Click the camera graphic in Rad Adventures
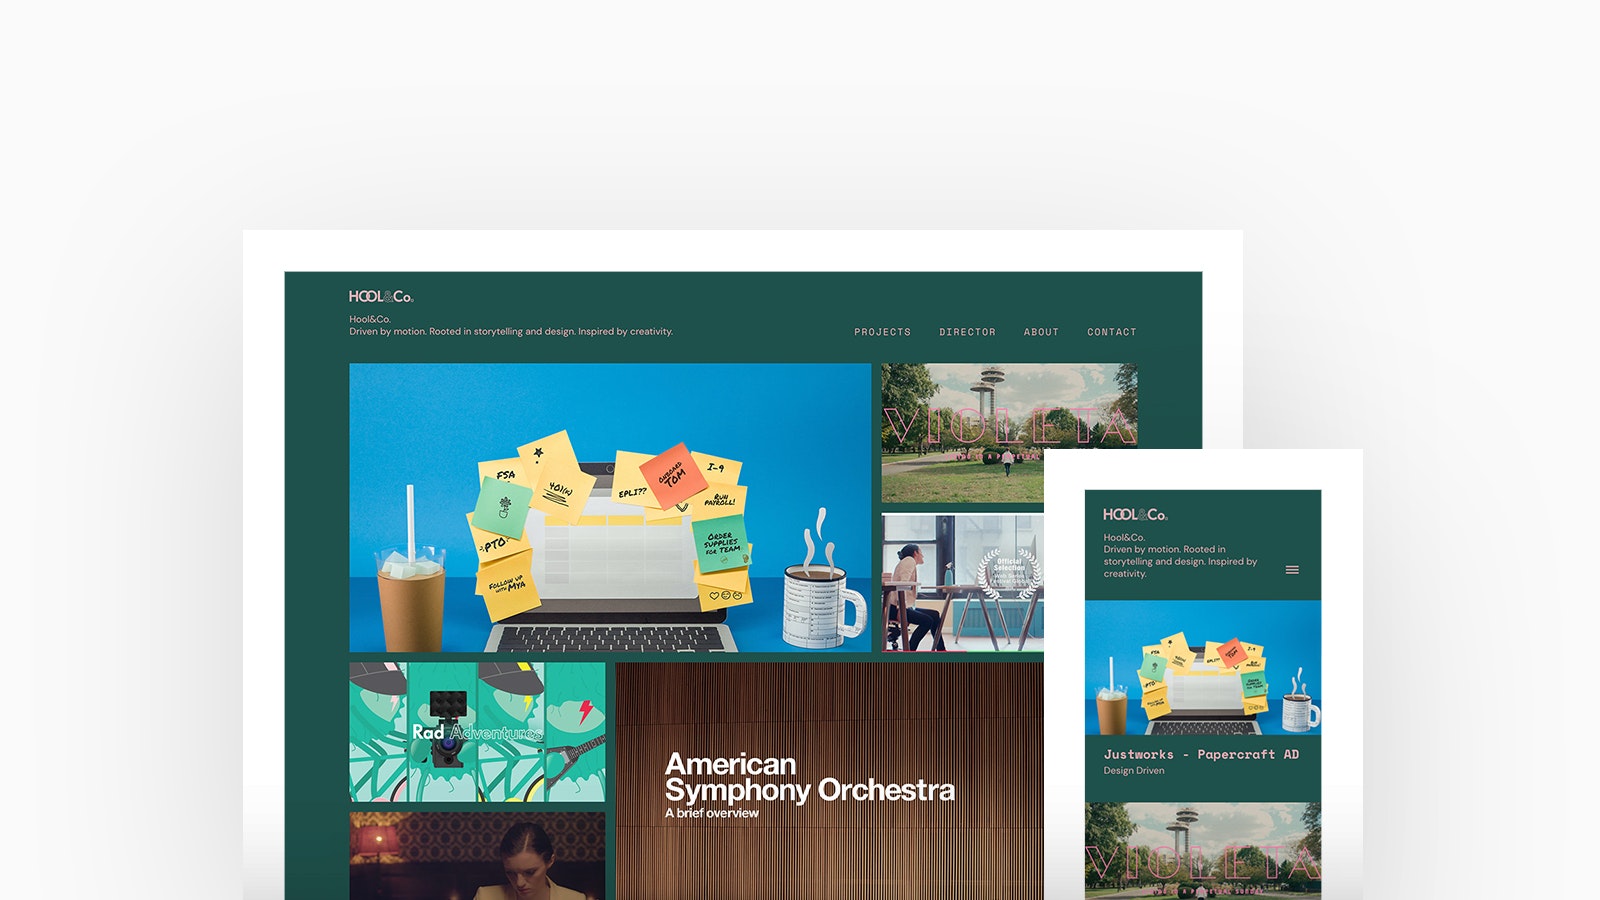 pyautogui.click(x=446, y=727)
